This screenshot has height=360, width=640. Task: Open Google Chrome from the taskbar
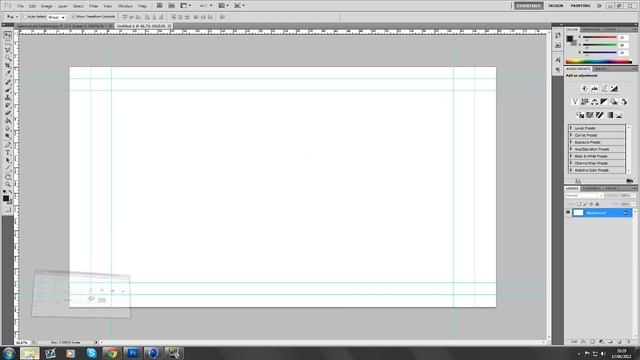(112, 353)
